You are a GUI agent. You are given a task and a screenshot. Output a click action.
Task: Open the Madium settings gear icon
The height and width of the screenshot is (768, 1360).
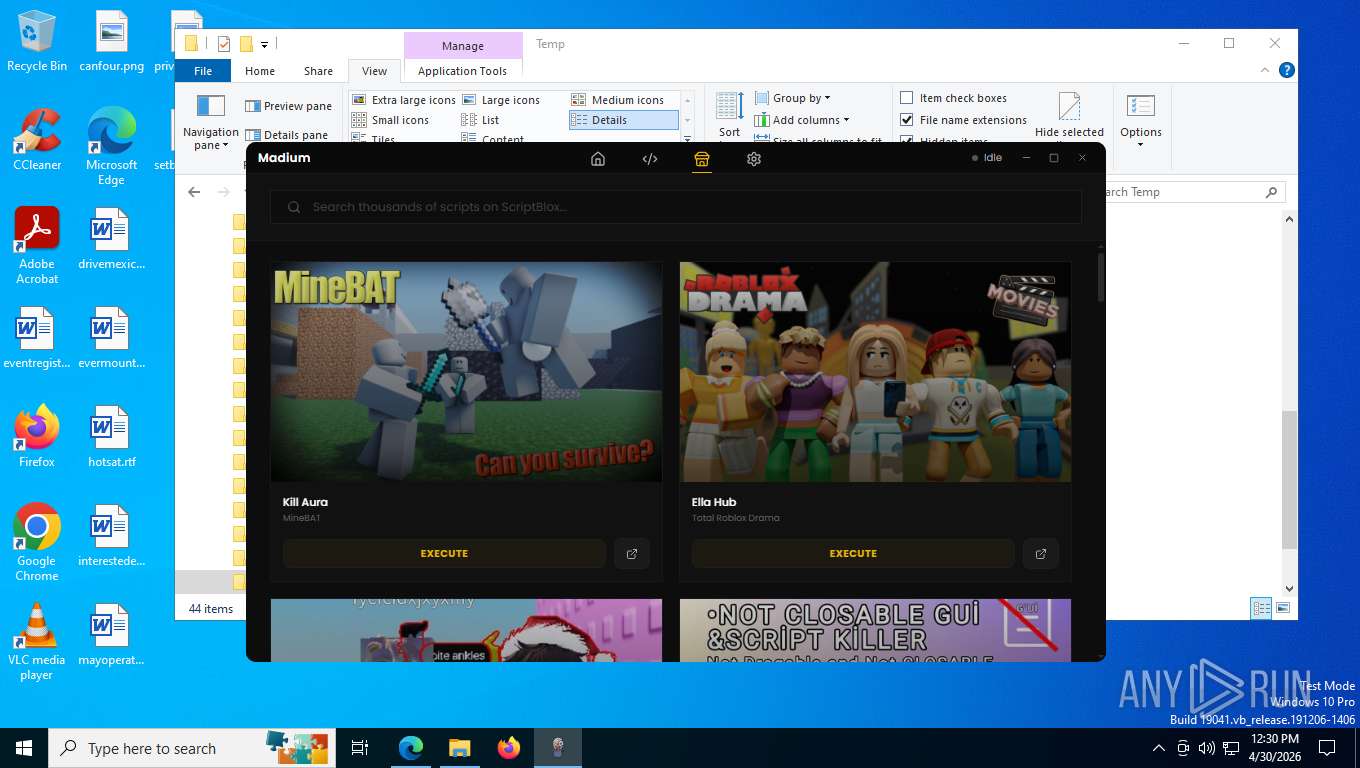[754, 158]
